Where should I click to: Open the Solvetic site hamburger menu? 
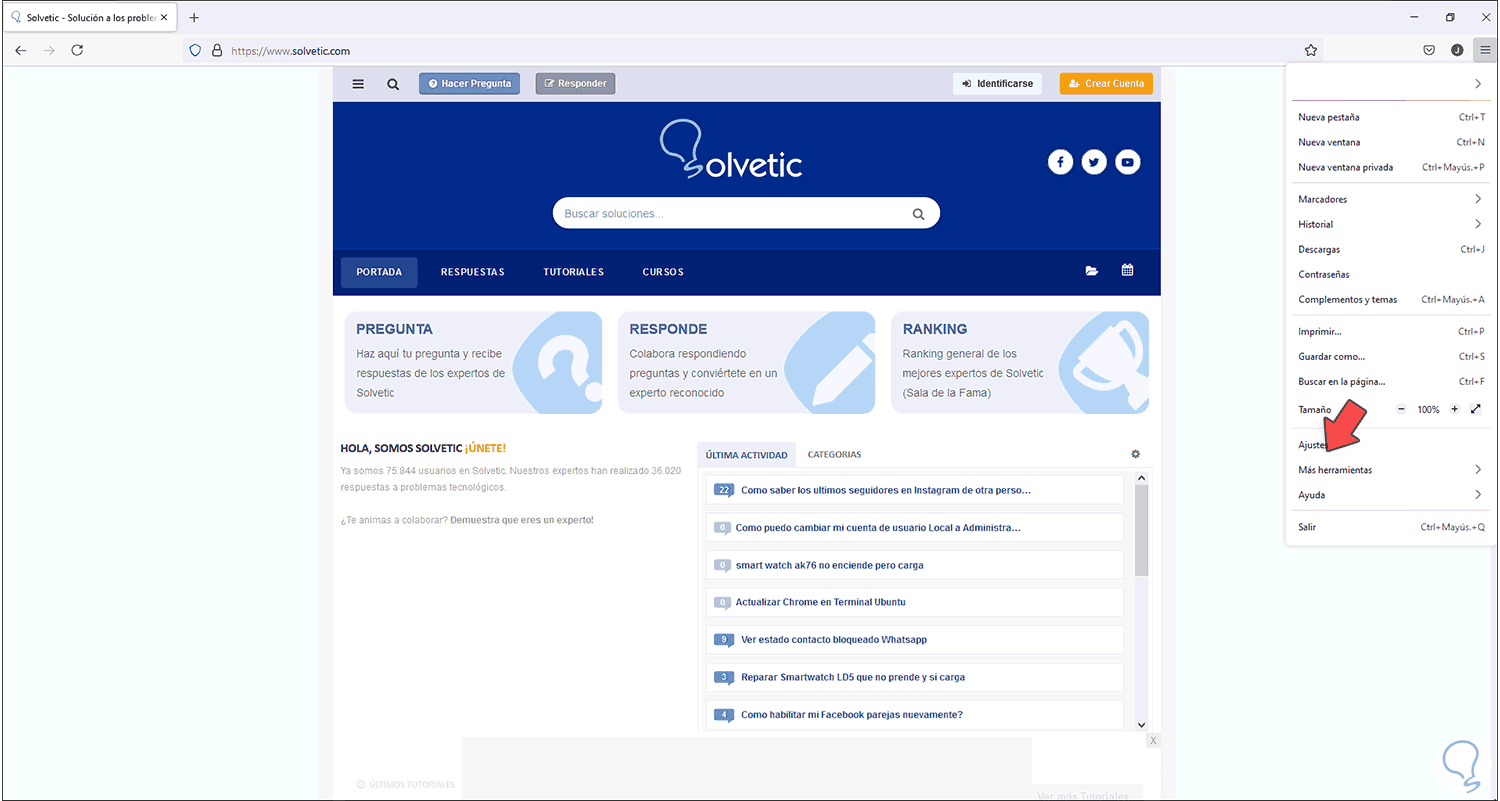tap(358, 84)
